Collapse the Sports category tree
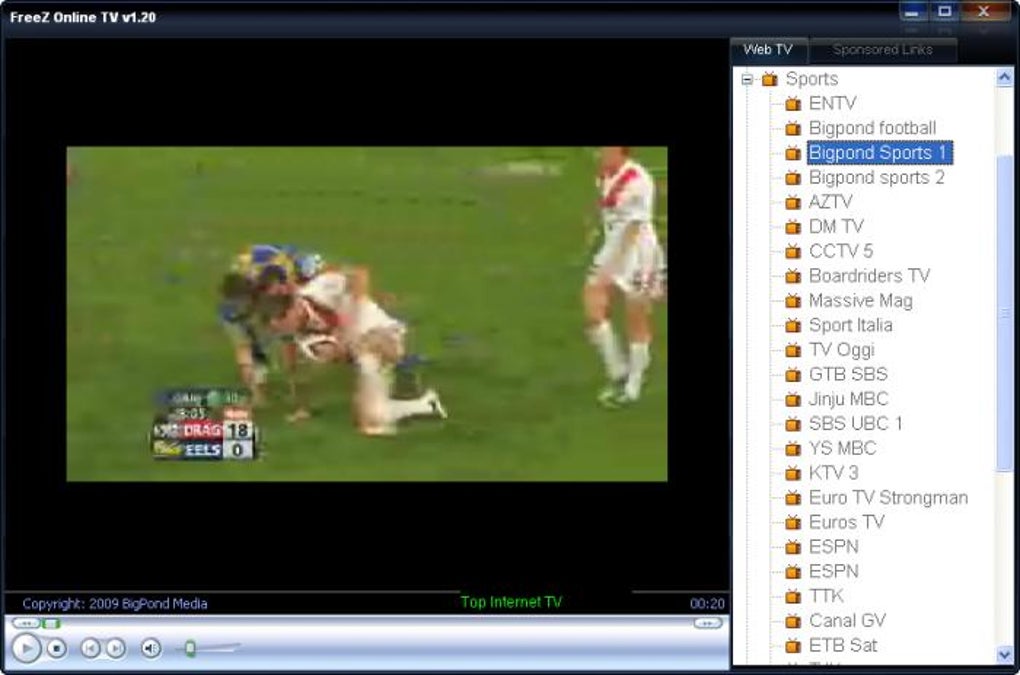1020x675 pixels. (x=747, y=79)
